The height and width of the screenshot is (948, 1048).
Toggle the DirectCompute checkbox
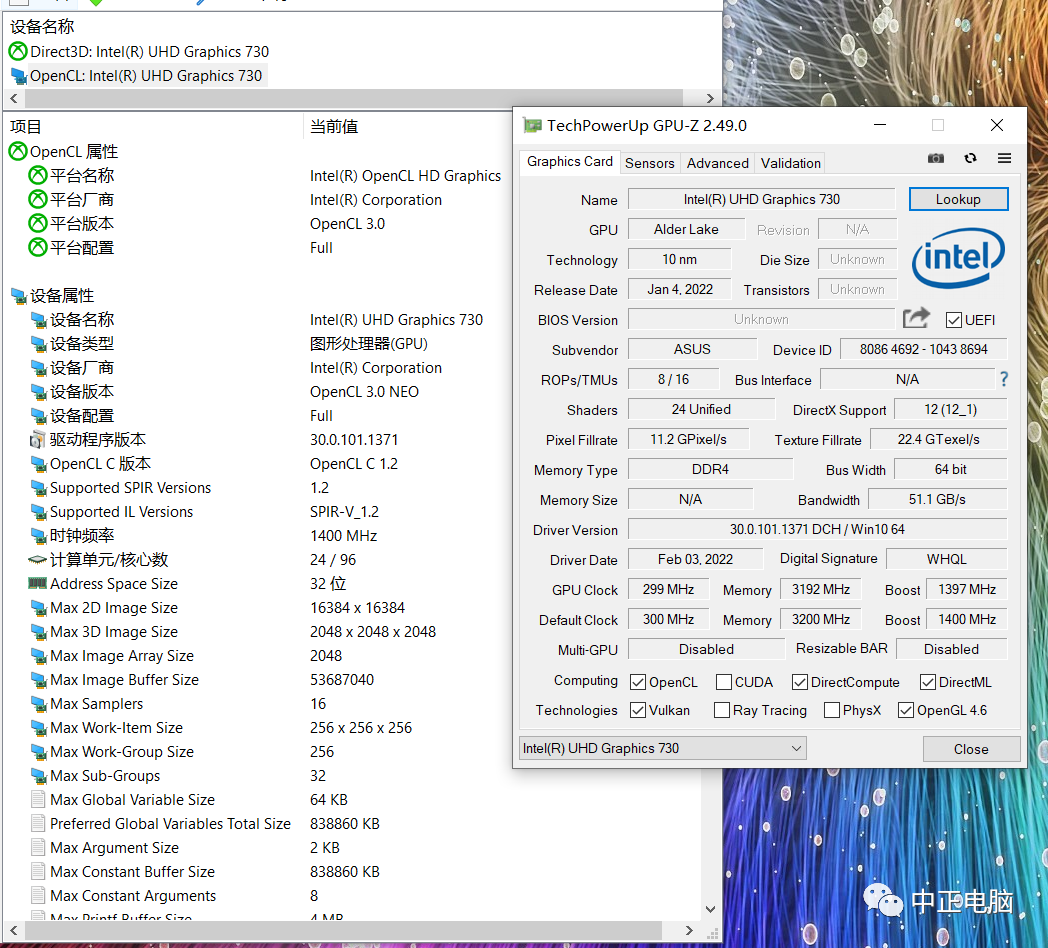(799, 682)
